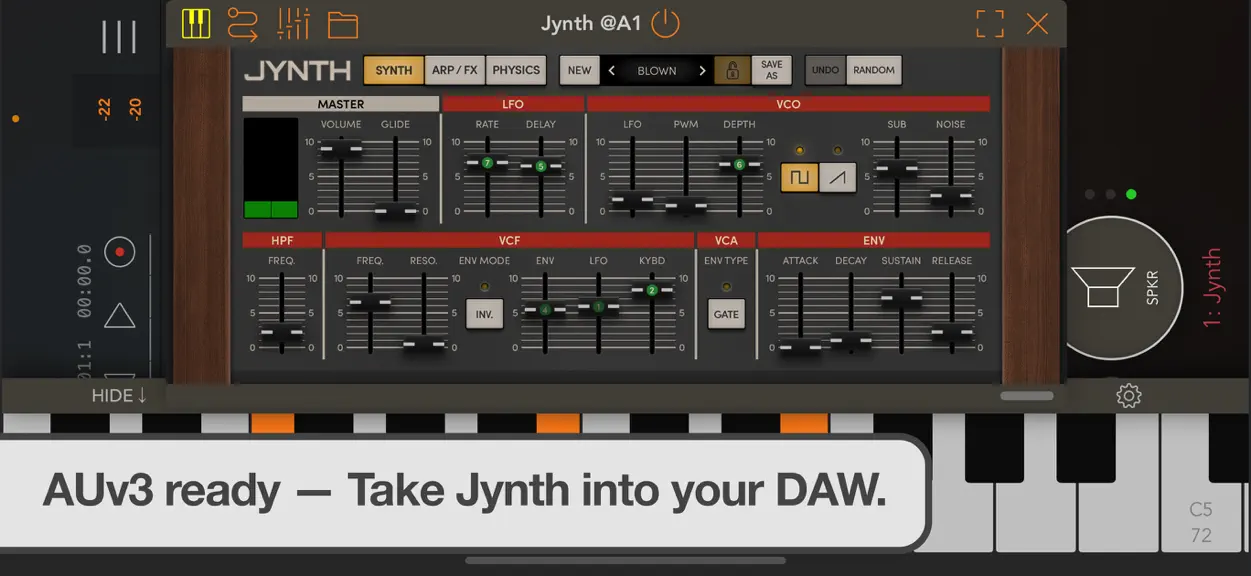Open the preset folder icon
The height and width of the screenshot is (576, 1251).
343,24
